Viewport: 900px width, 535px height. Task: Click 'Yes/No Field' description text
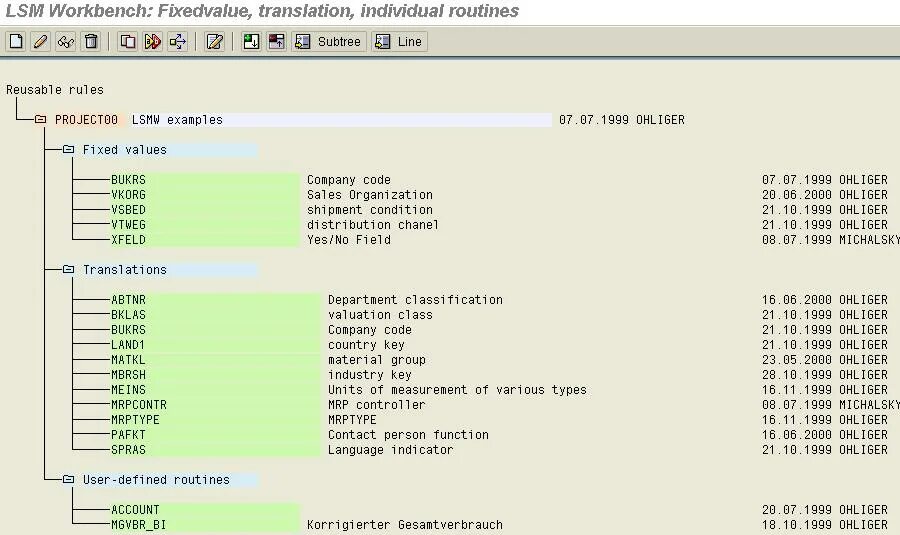(x=348, y=239)
